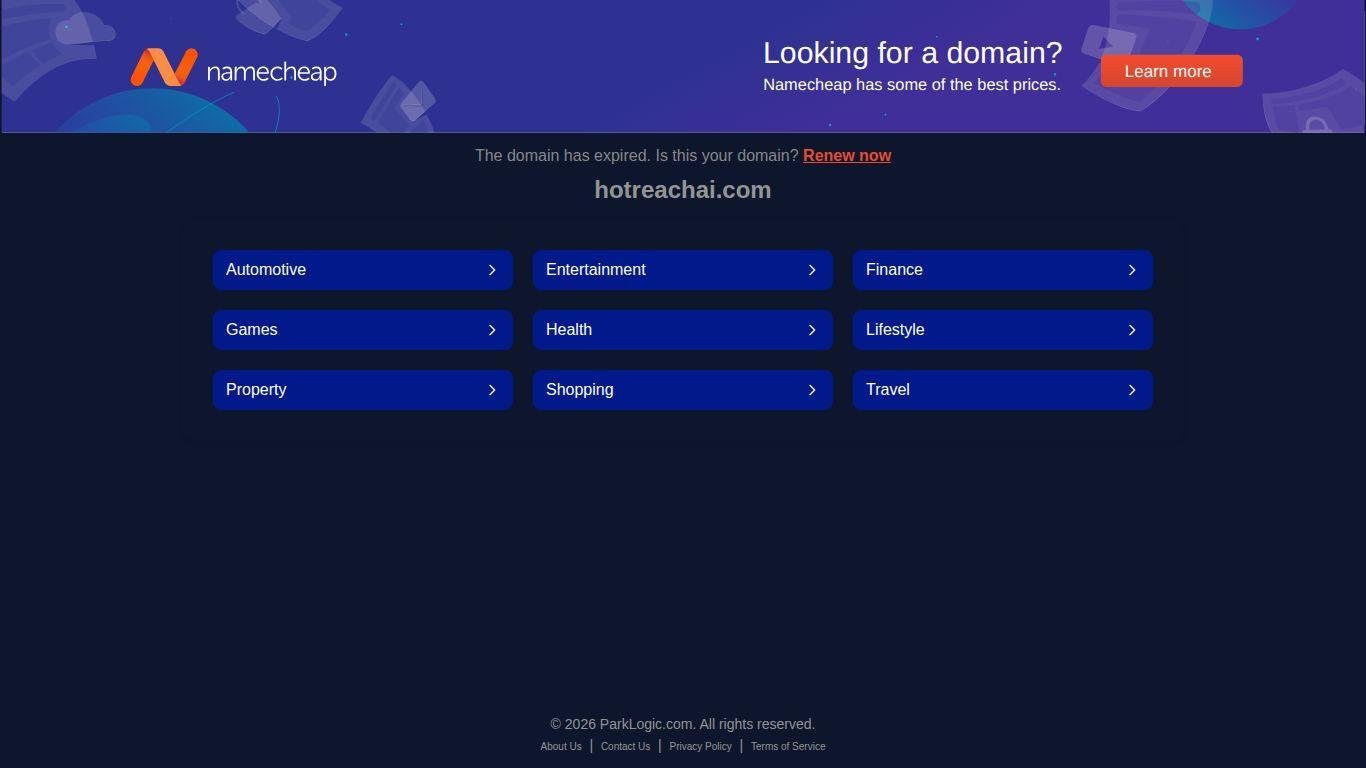Open the About Us footer link
1366x768 pixels.
(560, 746)
